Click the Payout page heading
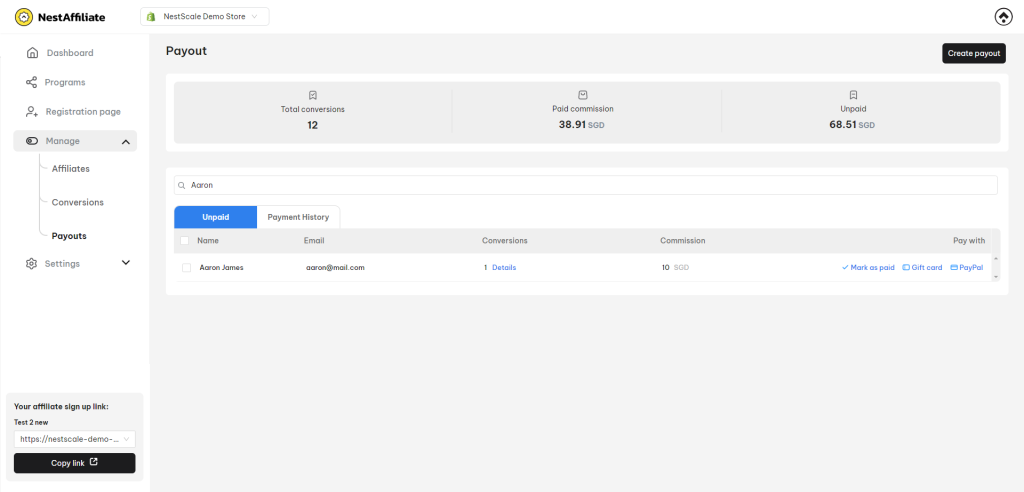This screenshot has width=1024, height=492. (x=186, y=51)
